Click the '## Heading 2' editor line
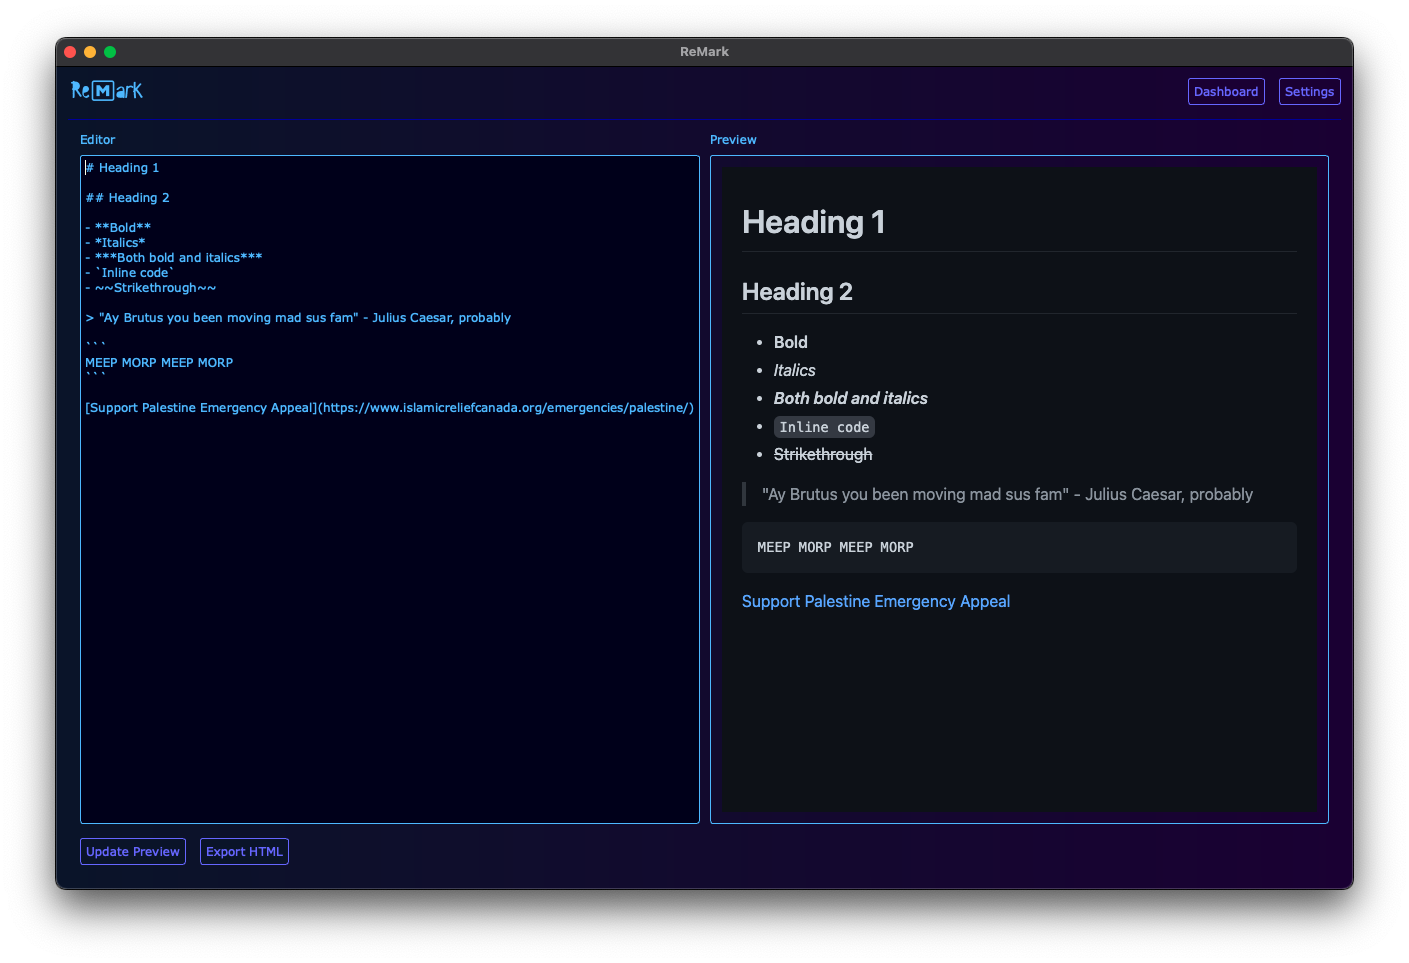This screenshot has height=963, width=1409. point(128,198)
